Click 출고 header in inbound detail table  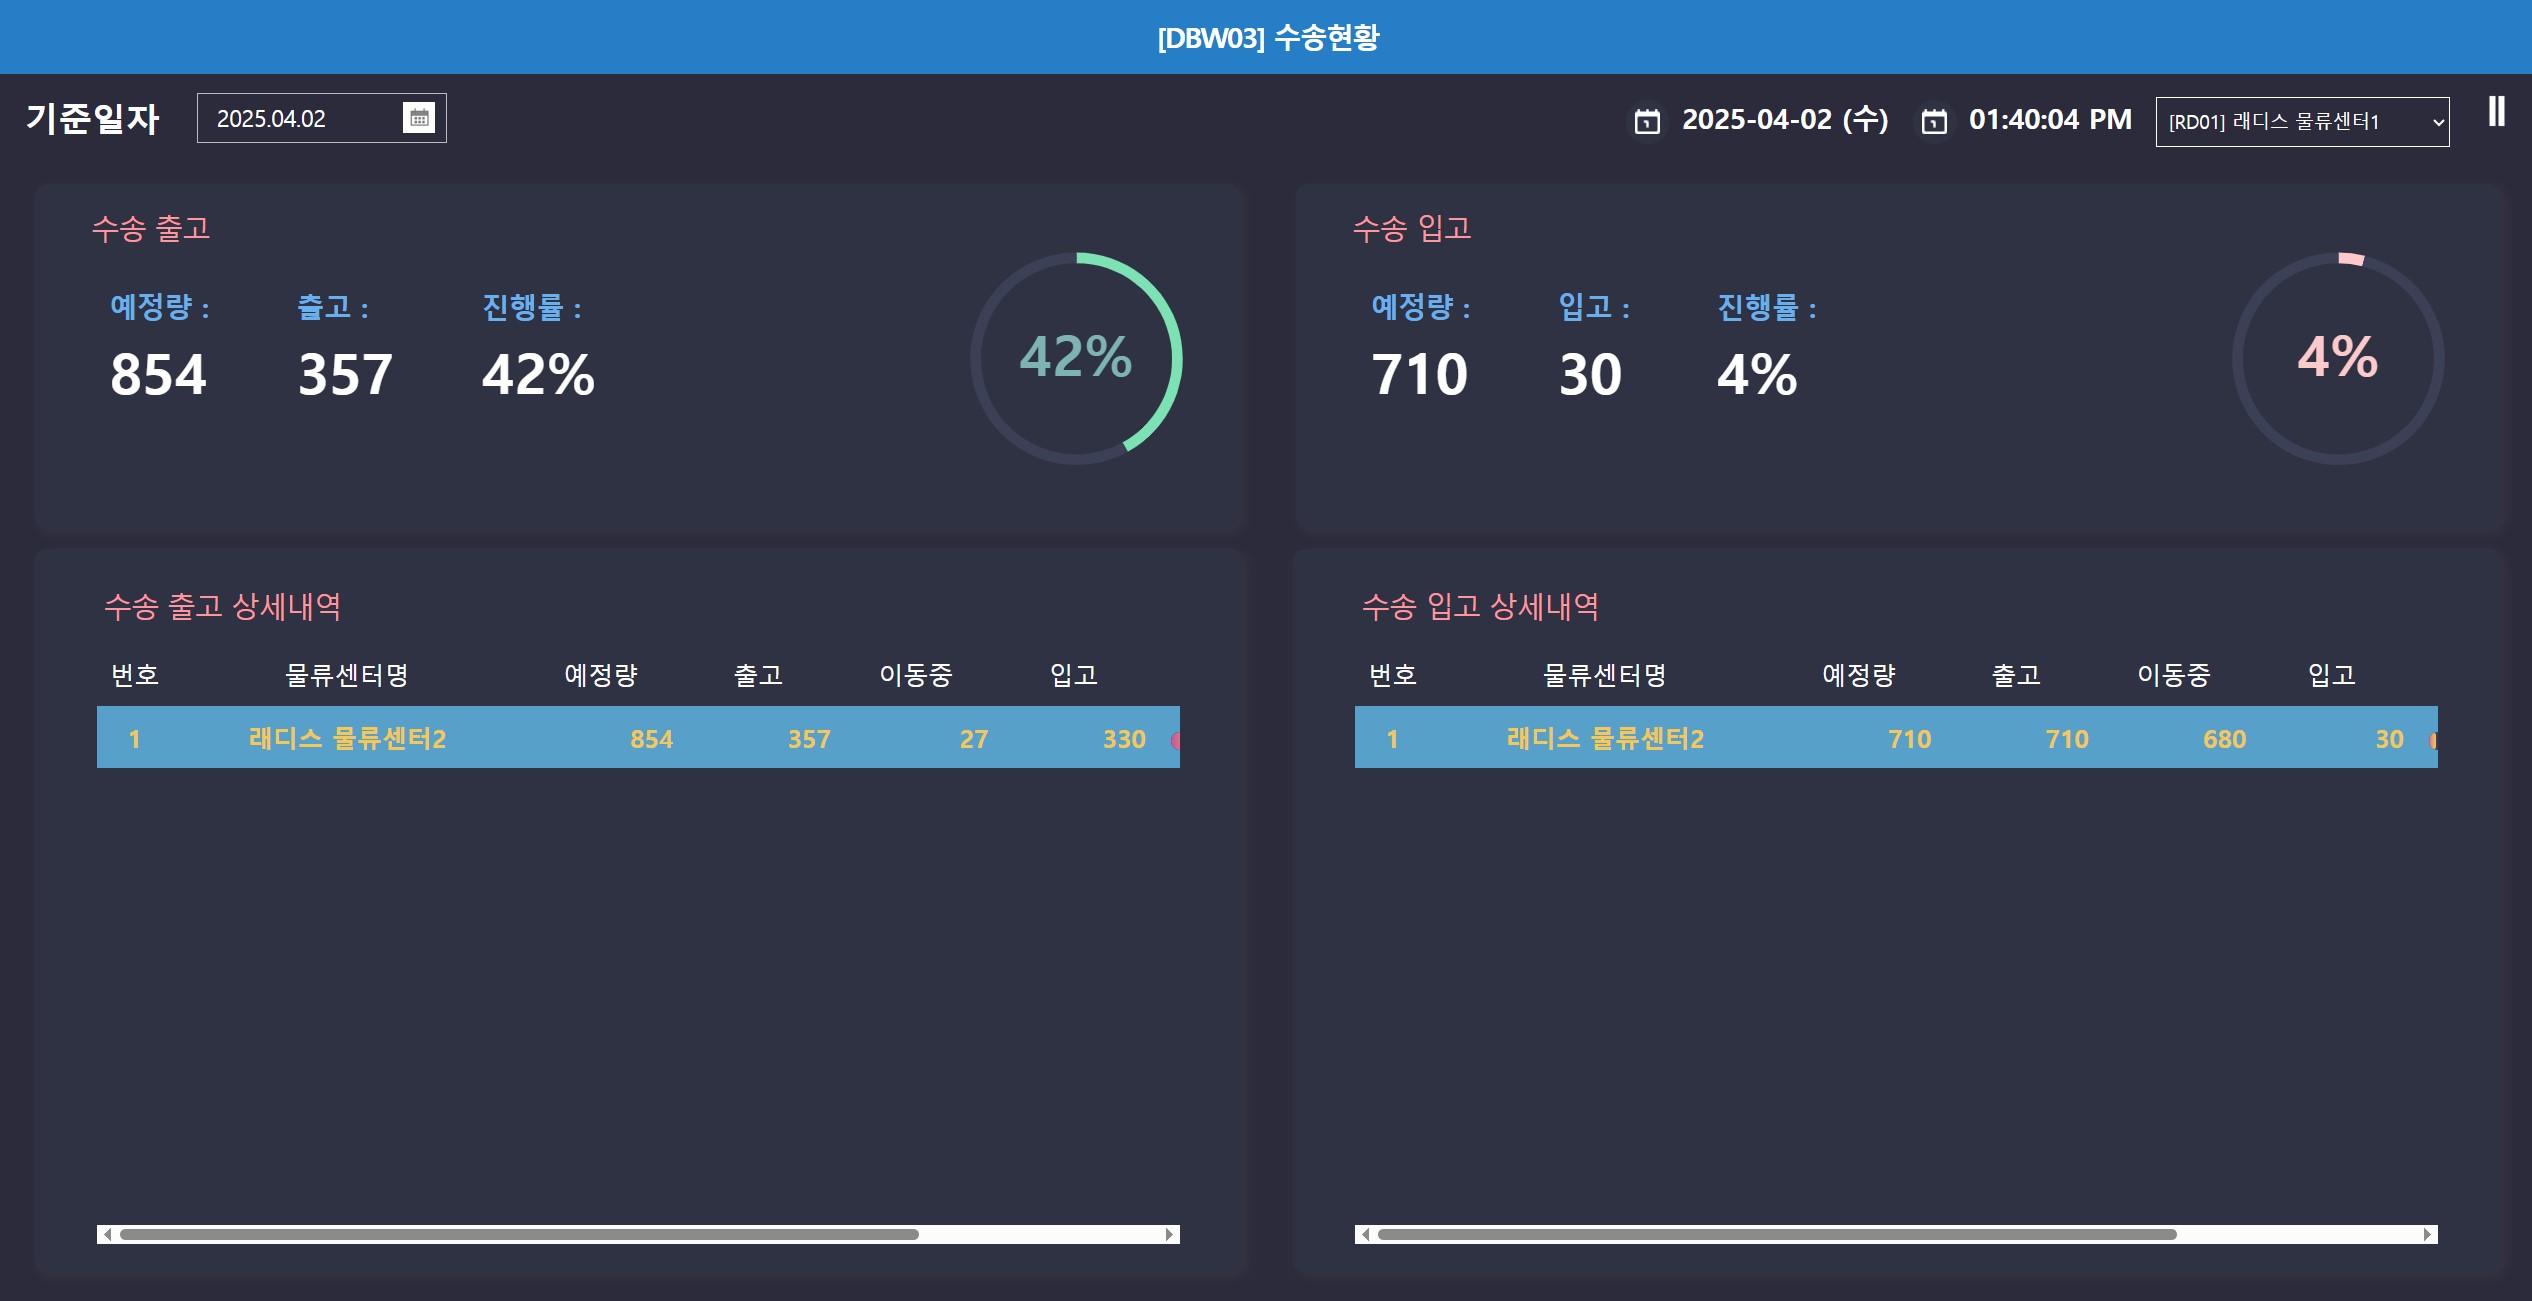(x=2016, y=675)
